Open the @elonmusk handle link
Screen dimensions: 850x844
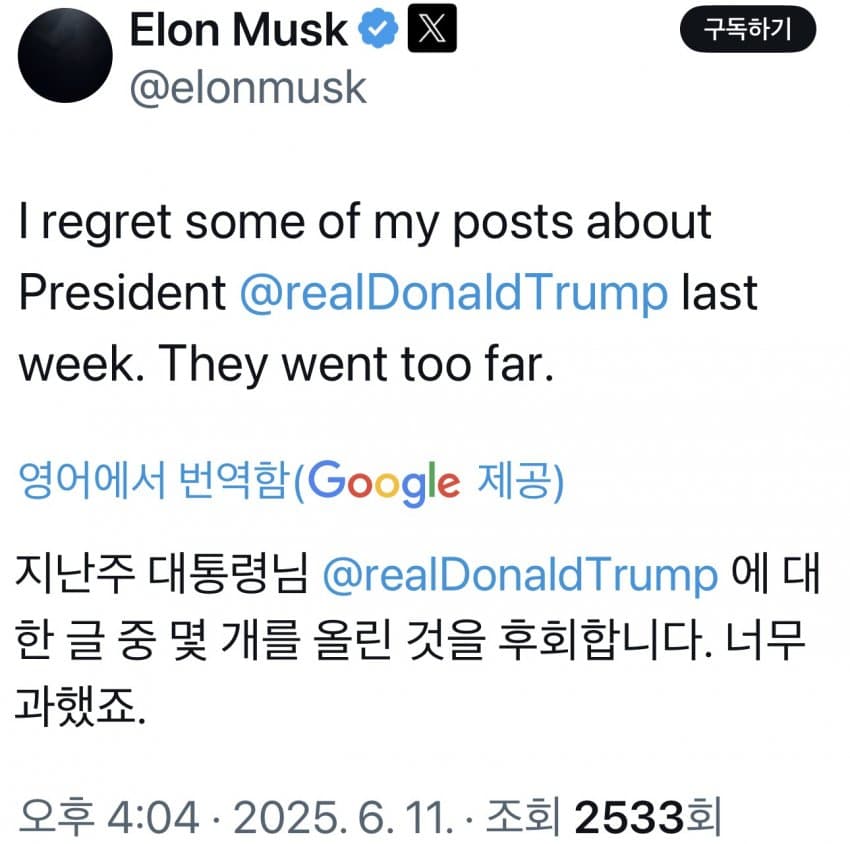pyautogui.click(x=248, y=88)
